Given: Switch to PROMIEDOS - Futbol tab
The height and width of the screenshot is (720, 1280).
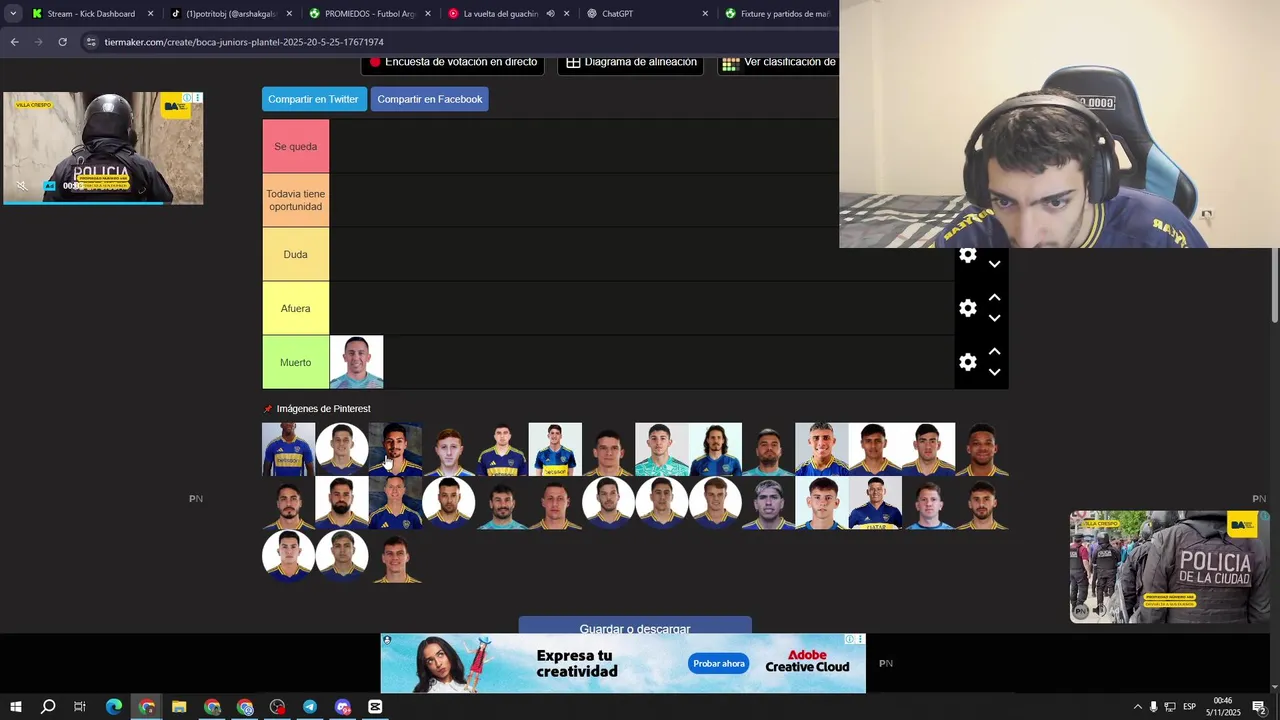Looking at the screenshot, I should pyautogui.click(x=368, y=14).
